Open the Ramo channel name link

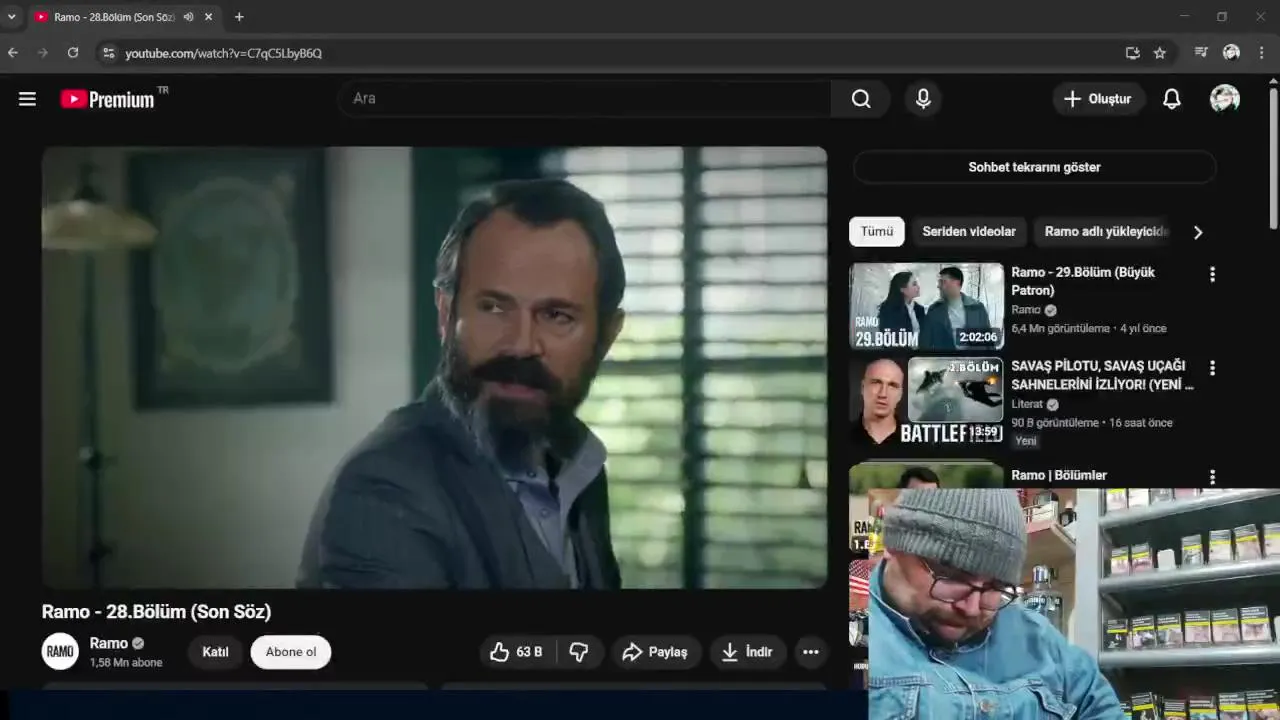tap(109, 643)
